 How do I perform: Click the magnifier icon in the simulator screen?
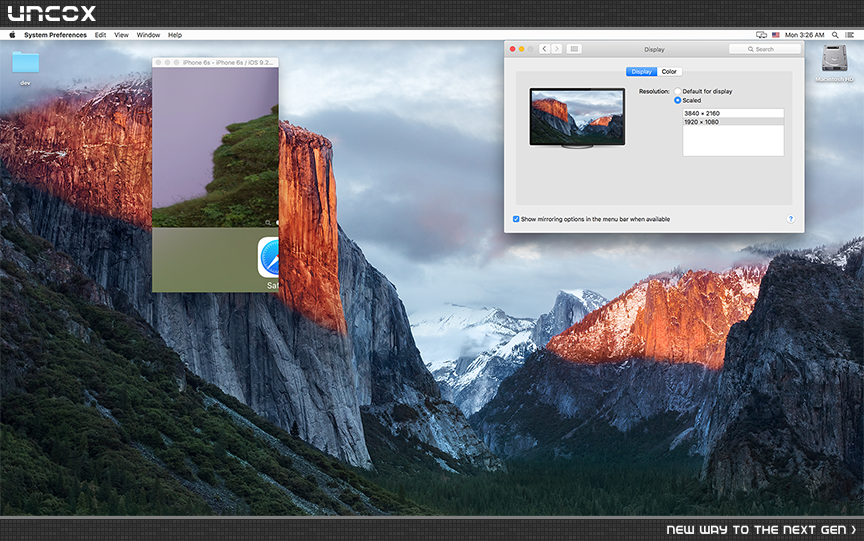click(268, 223)
